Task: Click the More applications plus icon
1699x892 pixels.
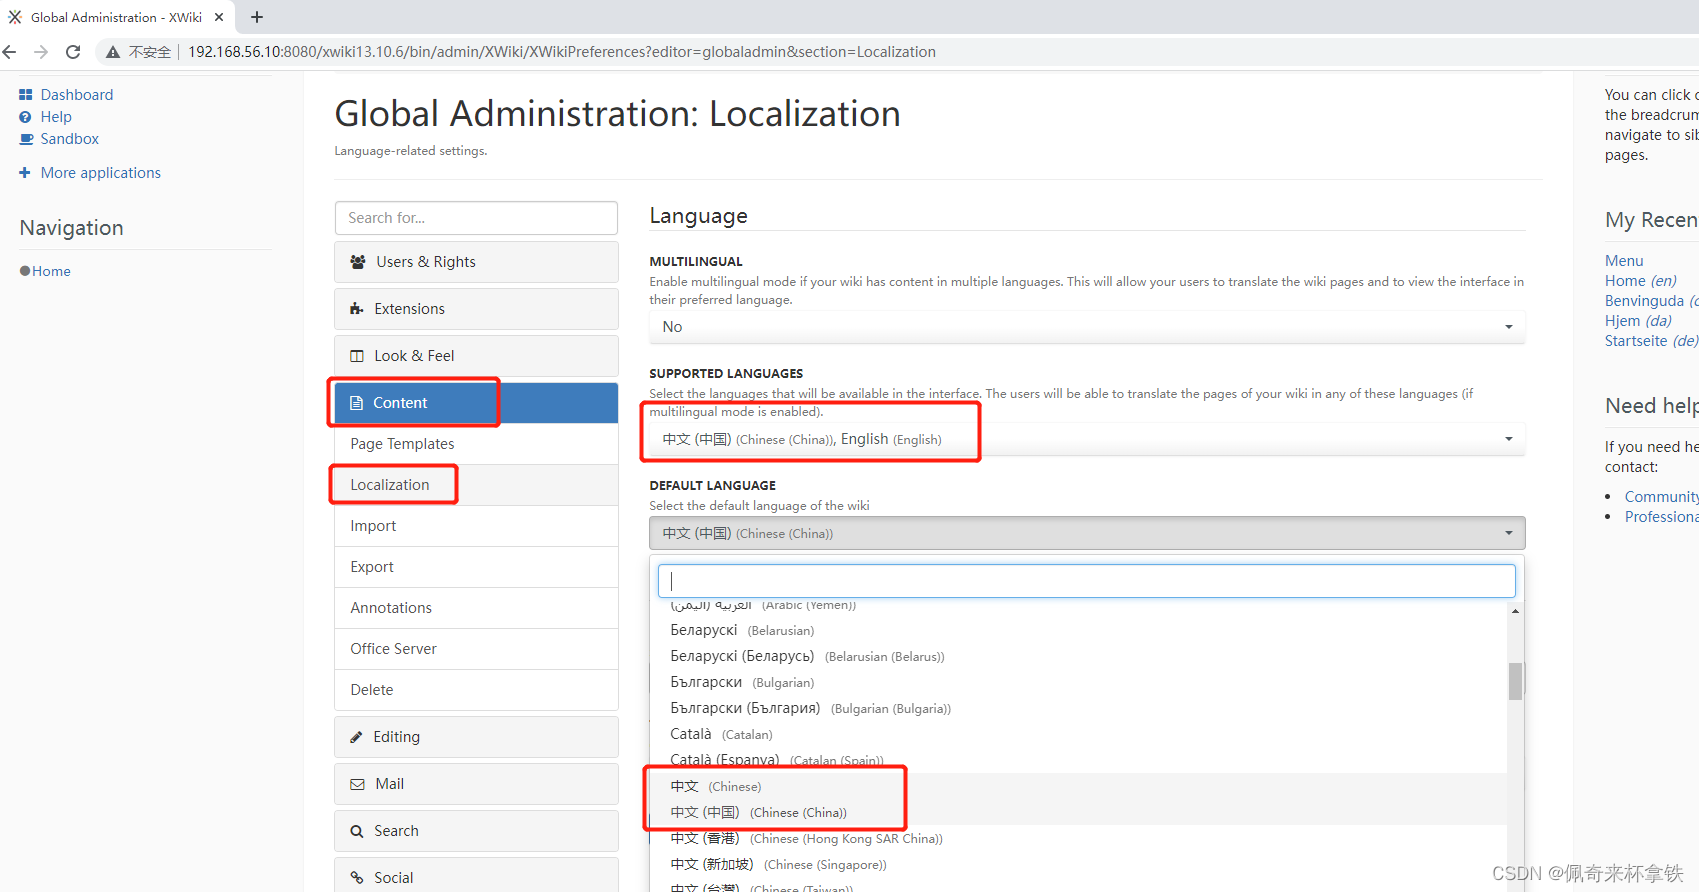Action: [x=25, y=173]
